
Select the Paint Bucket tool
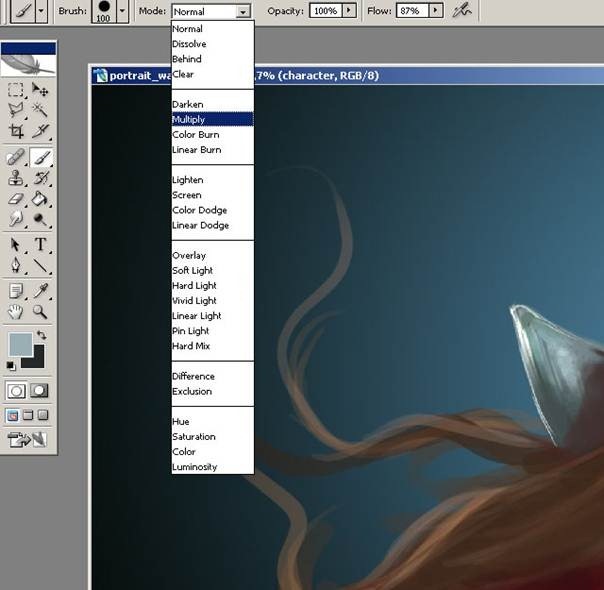click(40, 199)
